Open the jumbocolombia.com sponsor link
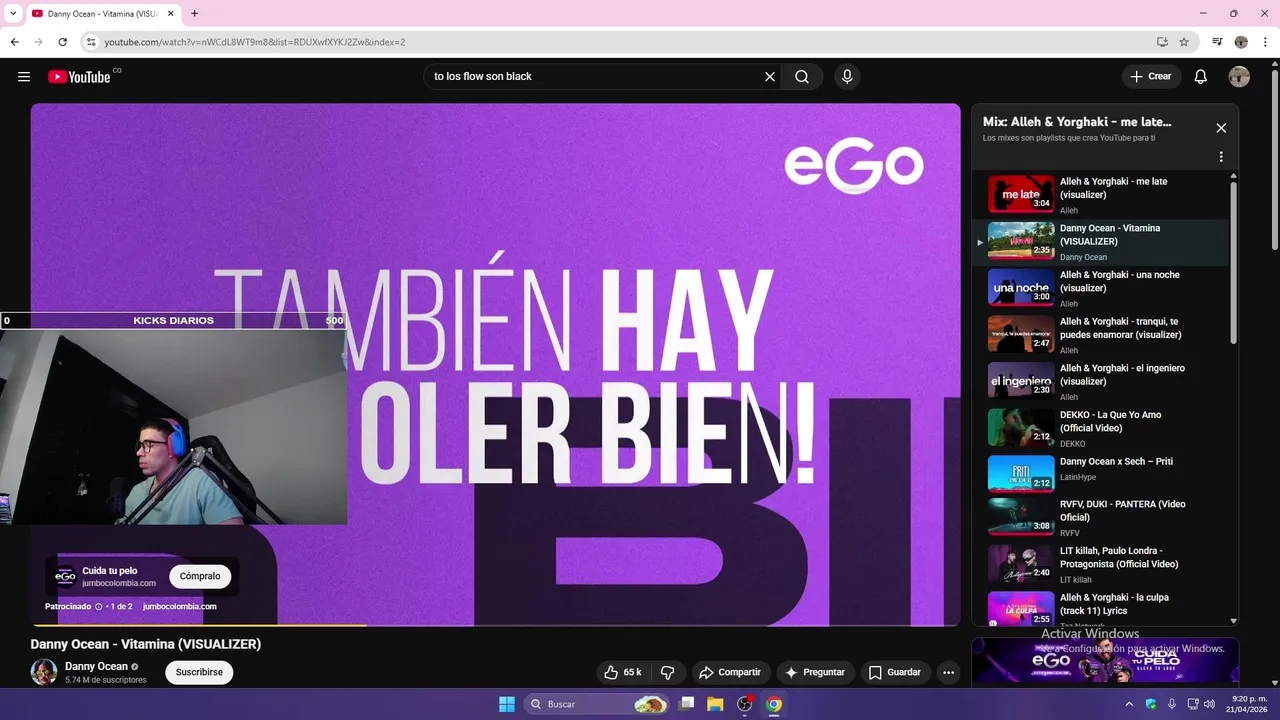Viewport: 1280px width, 720px height. point(179,606)
